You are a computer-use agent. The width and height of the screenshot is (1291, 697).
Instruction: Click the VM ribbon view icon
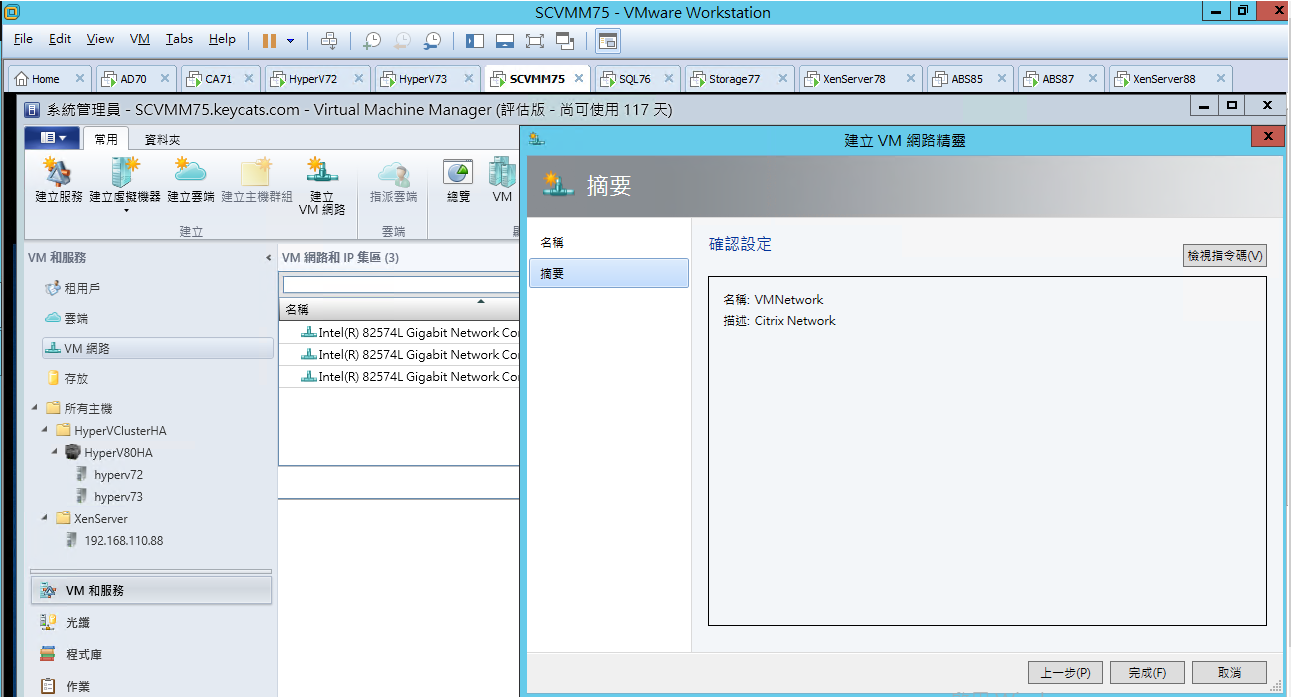(x=502, y=180)
